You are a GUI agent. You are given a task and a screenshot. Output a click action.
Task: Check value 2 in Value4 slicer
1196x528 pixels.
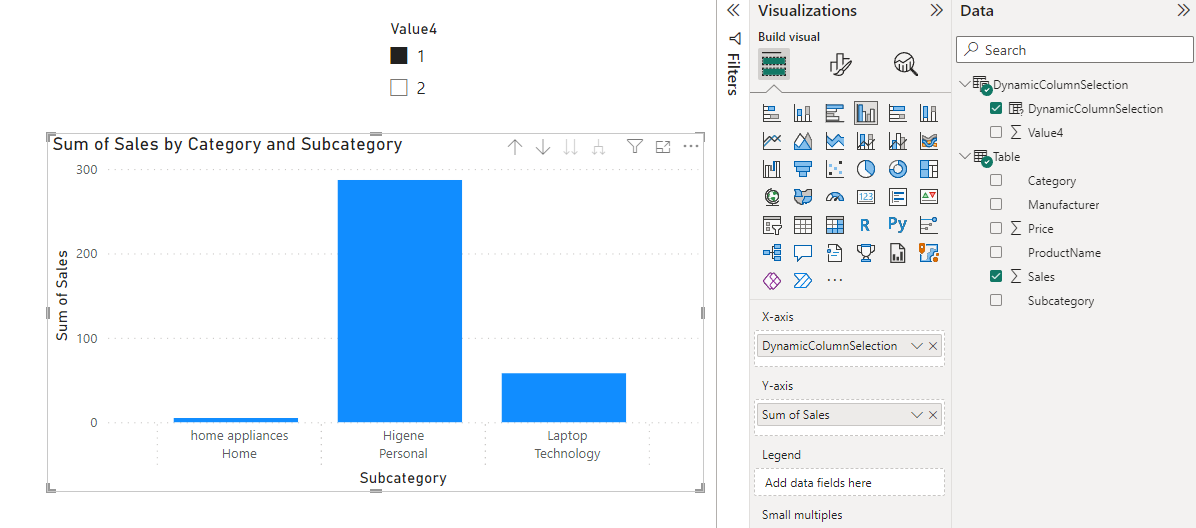[398, 88]
